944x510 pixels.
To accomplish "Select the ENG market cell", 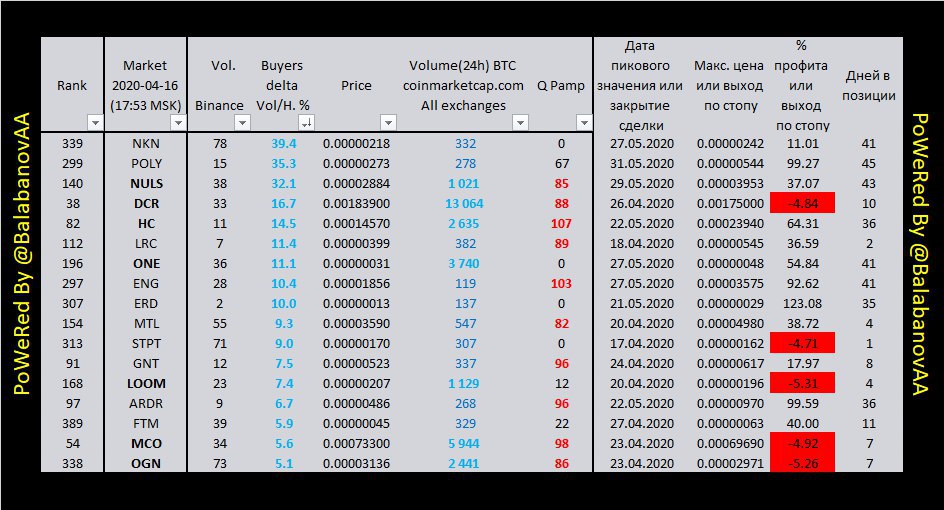I will (146, 284).
